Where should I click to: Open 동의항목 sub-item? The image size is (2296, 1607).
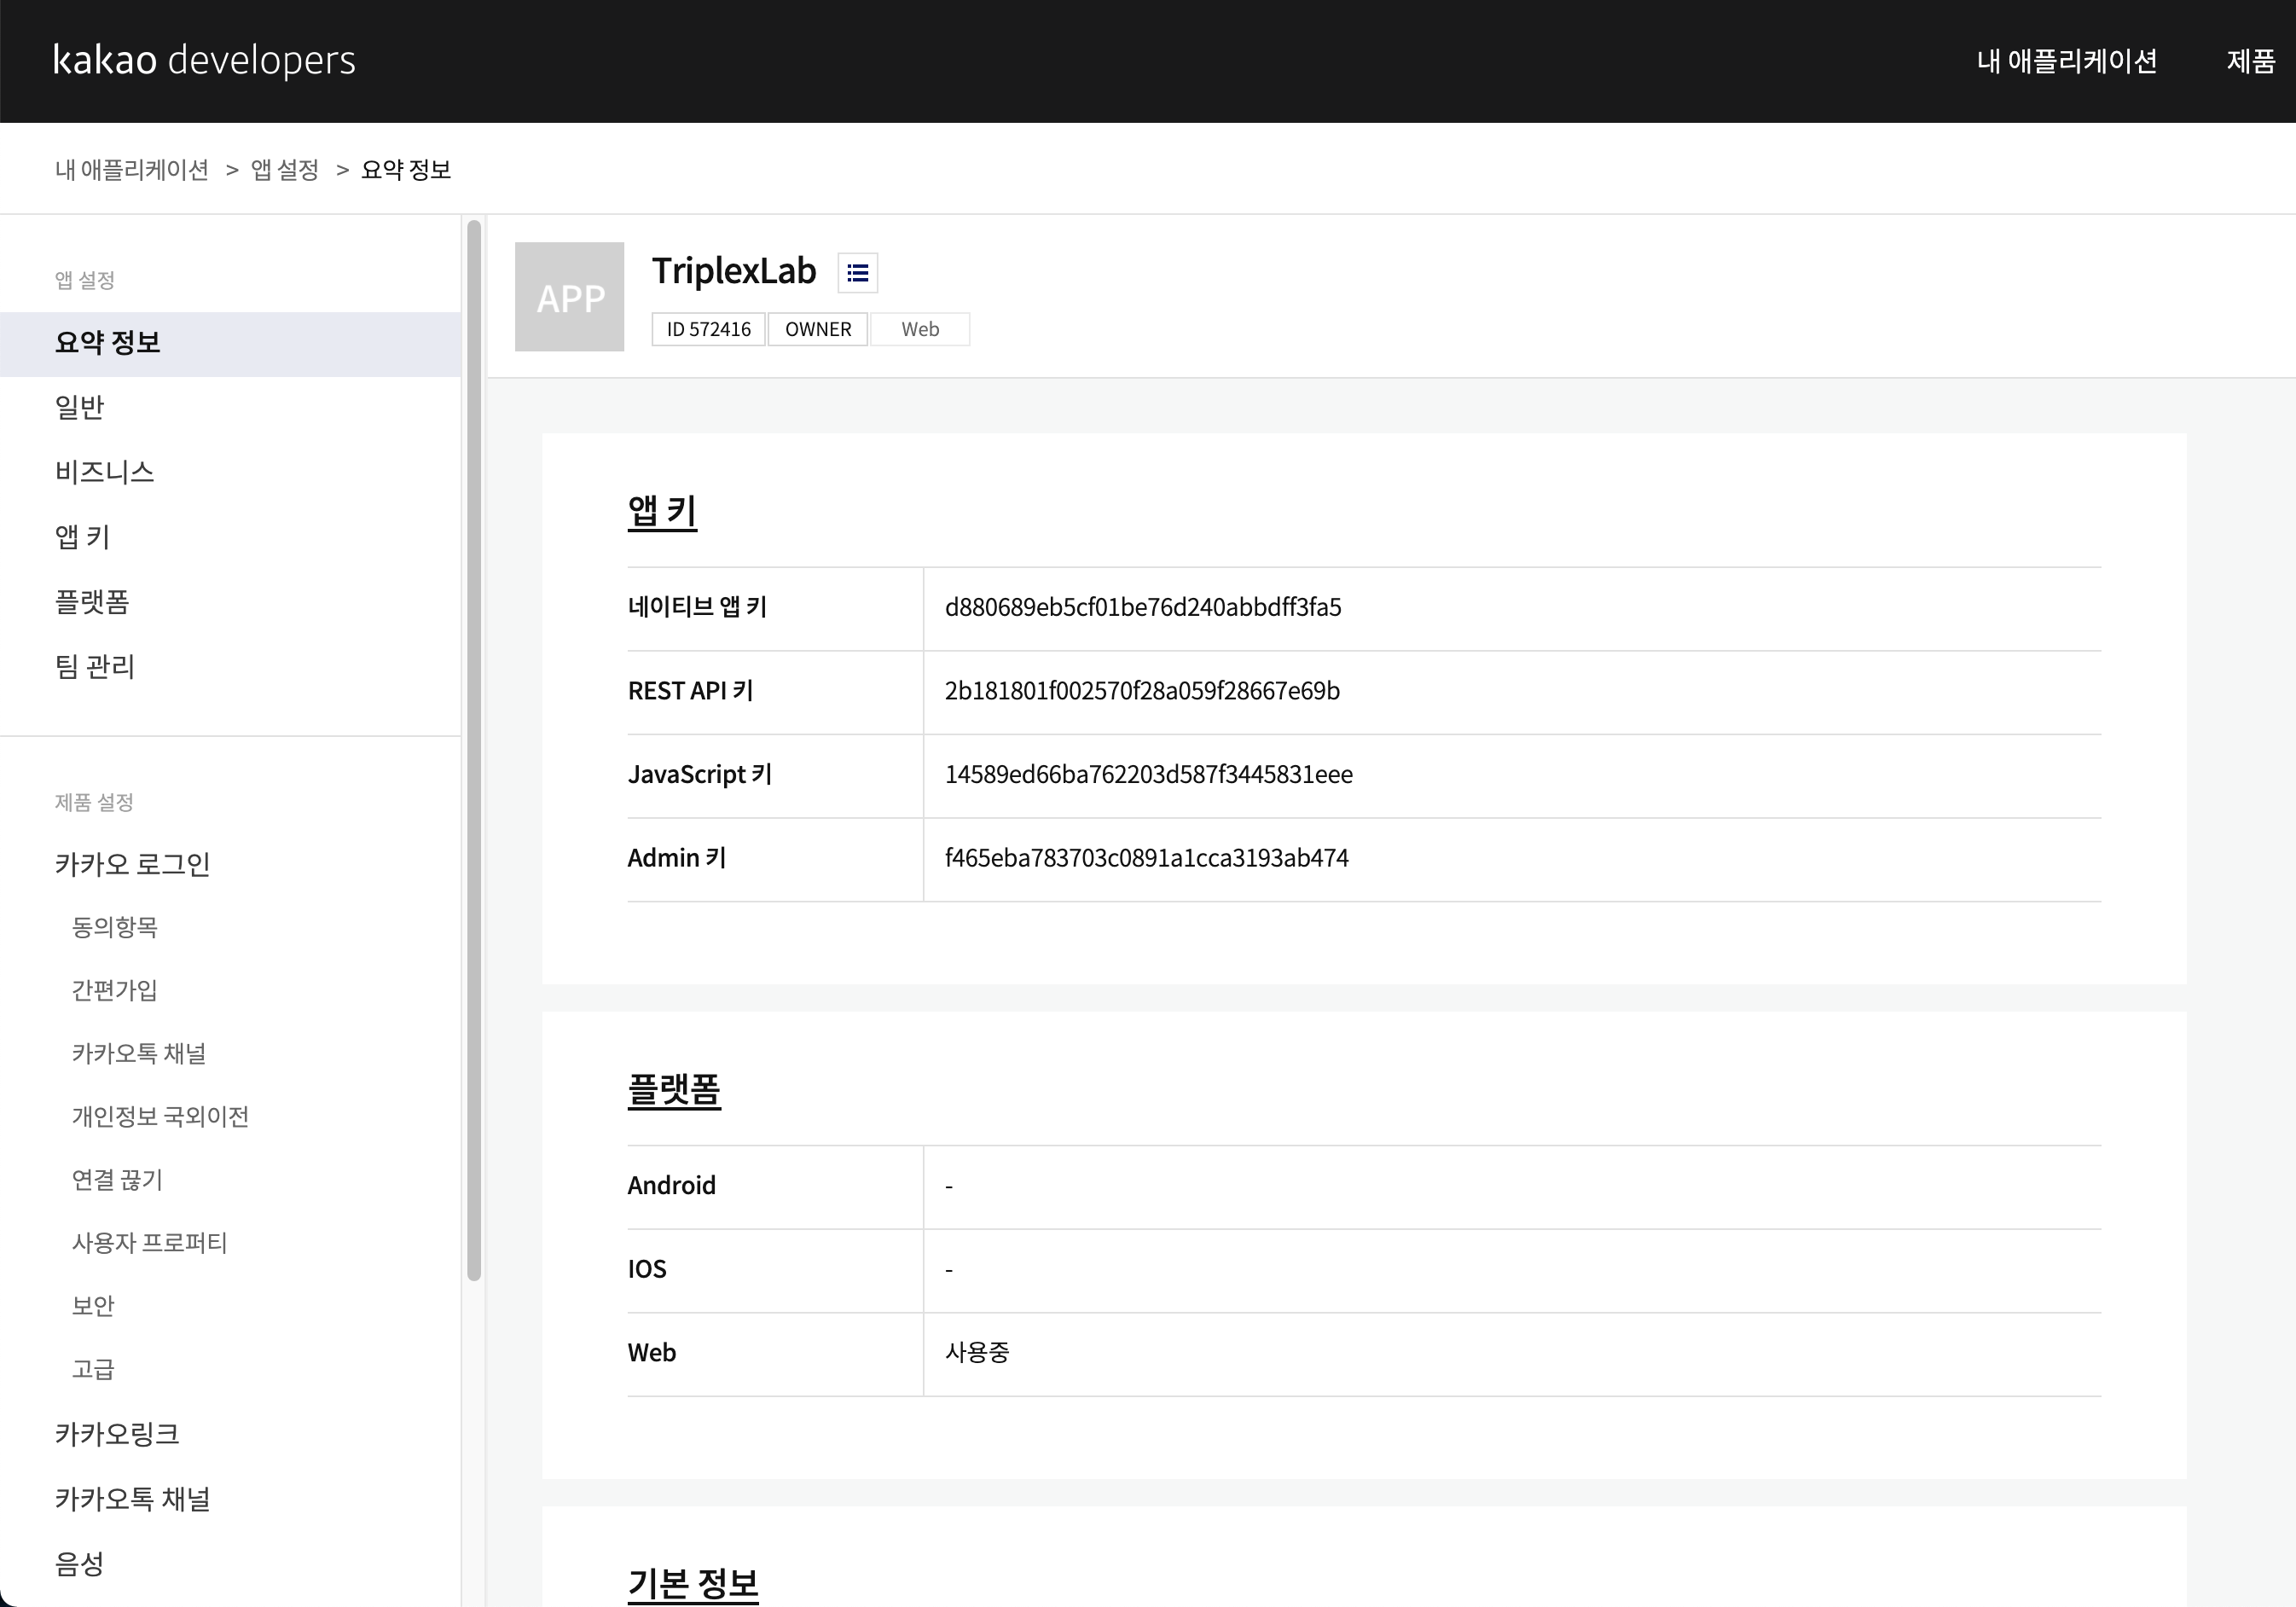(x=115, y=927)
